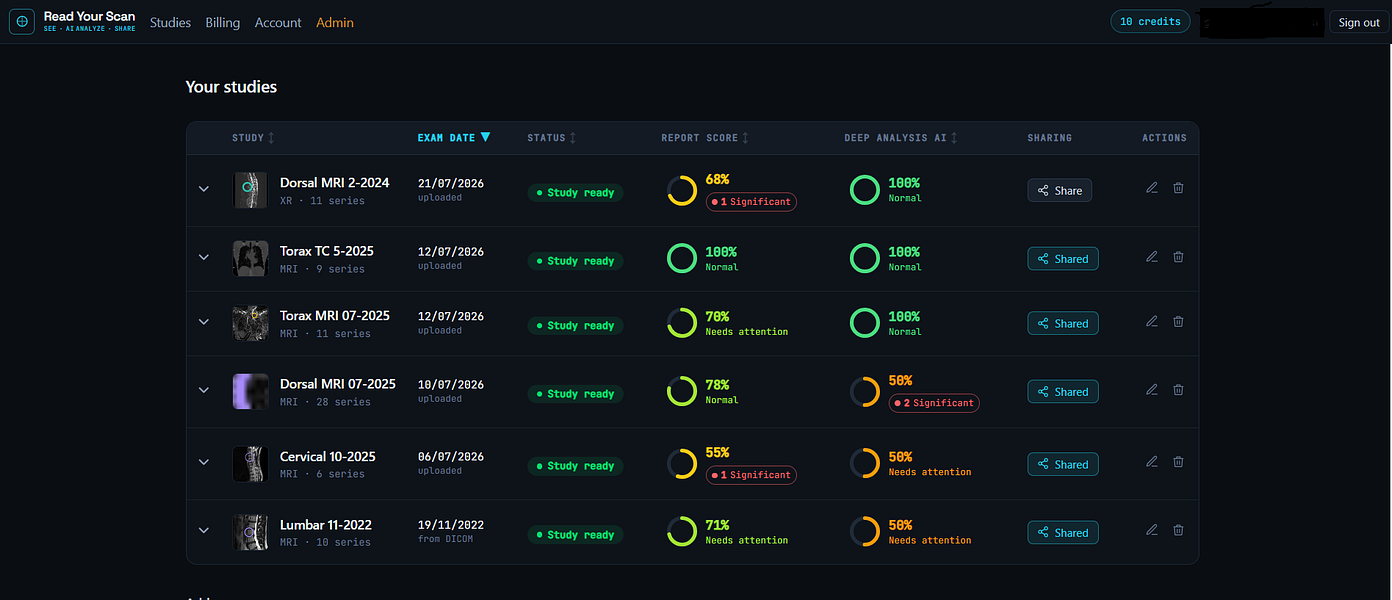Delete the Torax TC 5-2025 study
Image resolution: width=1392 pixels, height=600 pixels.
click(1178, 257)
